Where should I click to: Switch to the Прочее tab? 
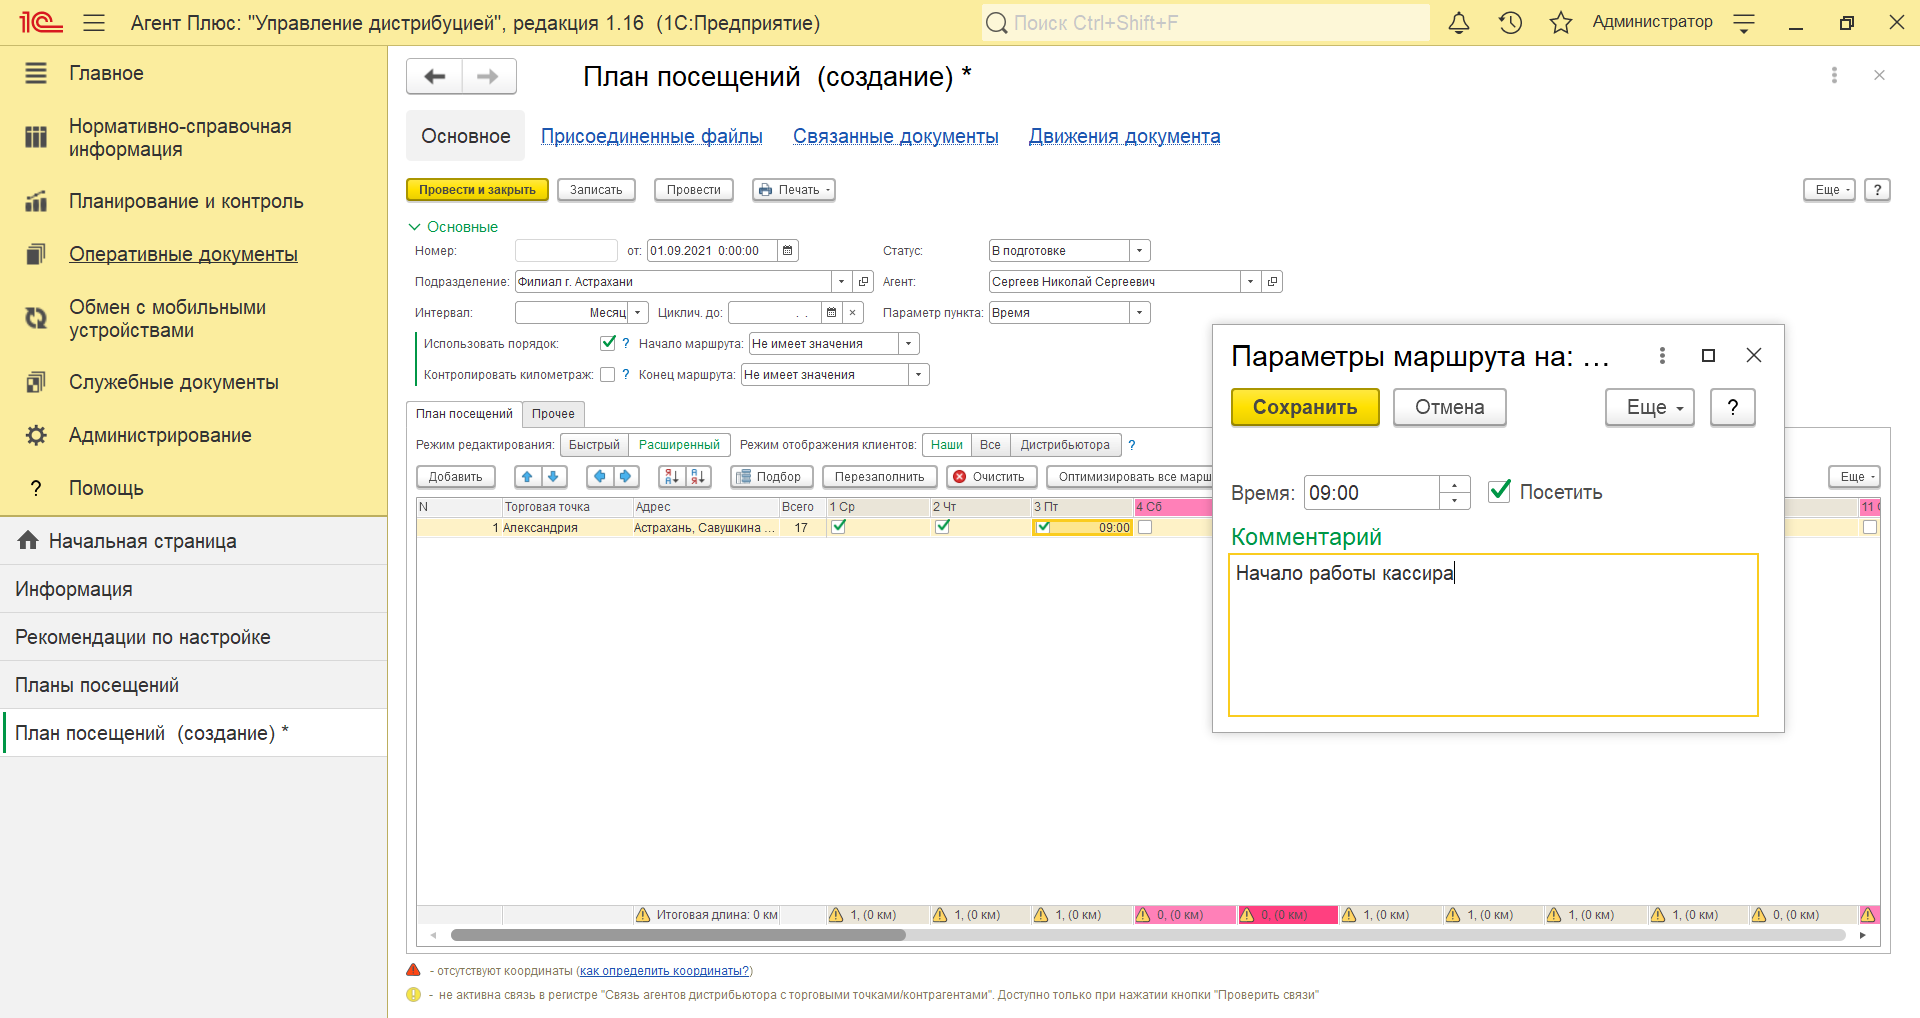553,414
